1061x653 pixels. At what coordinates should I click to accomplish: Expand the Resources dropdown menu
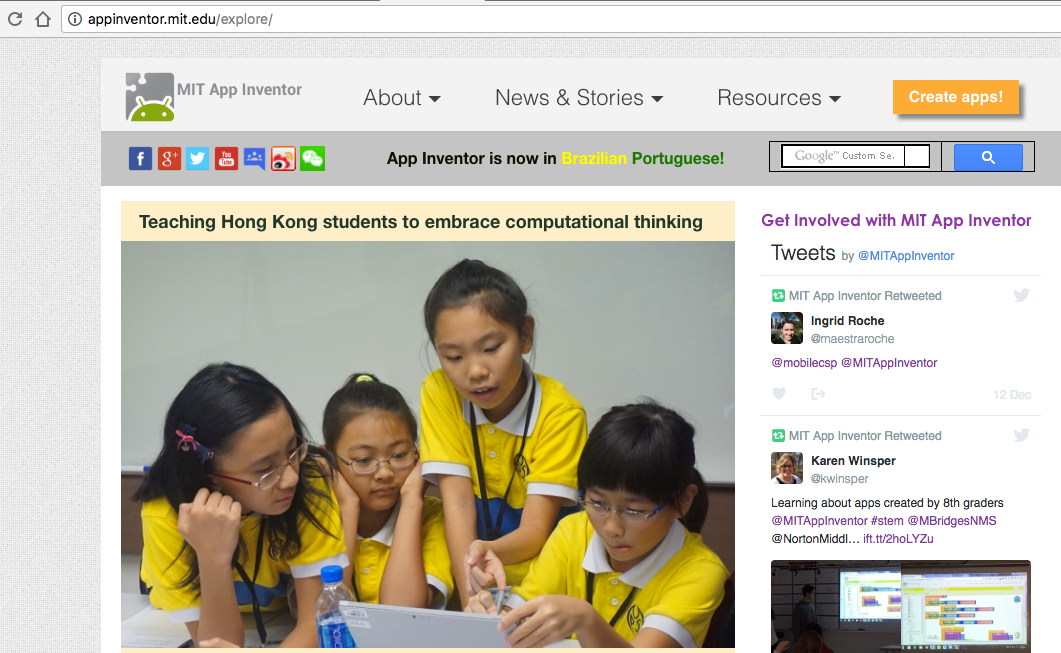[779, 97]
